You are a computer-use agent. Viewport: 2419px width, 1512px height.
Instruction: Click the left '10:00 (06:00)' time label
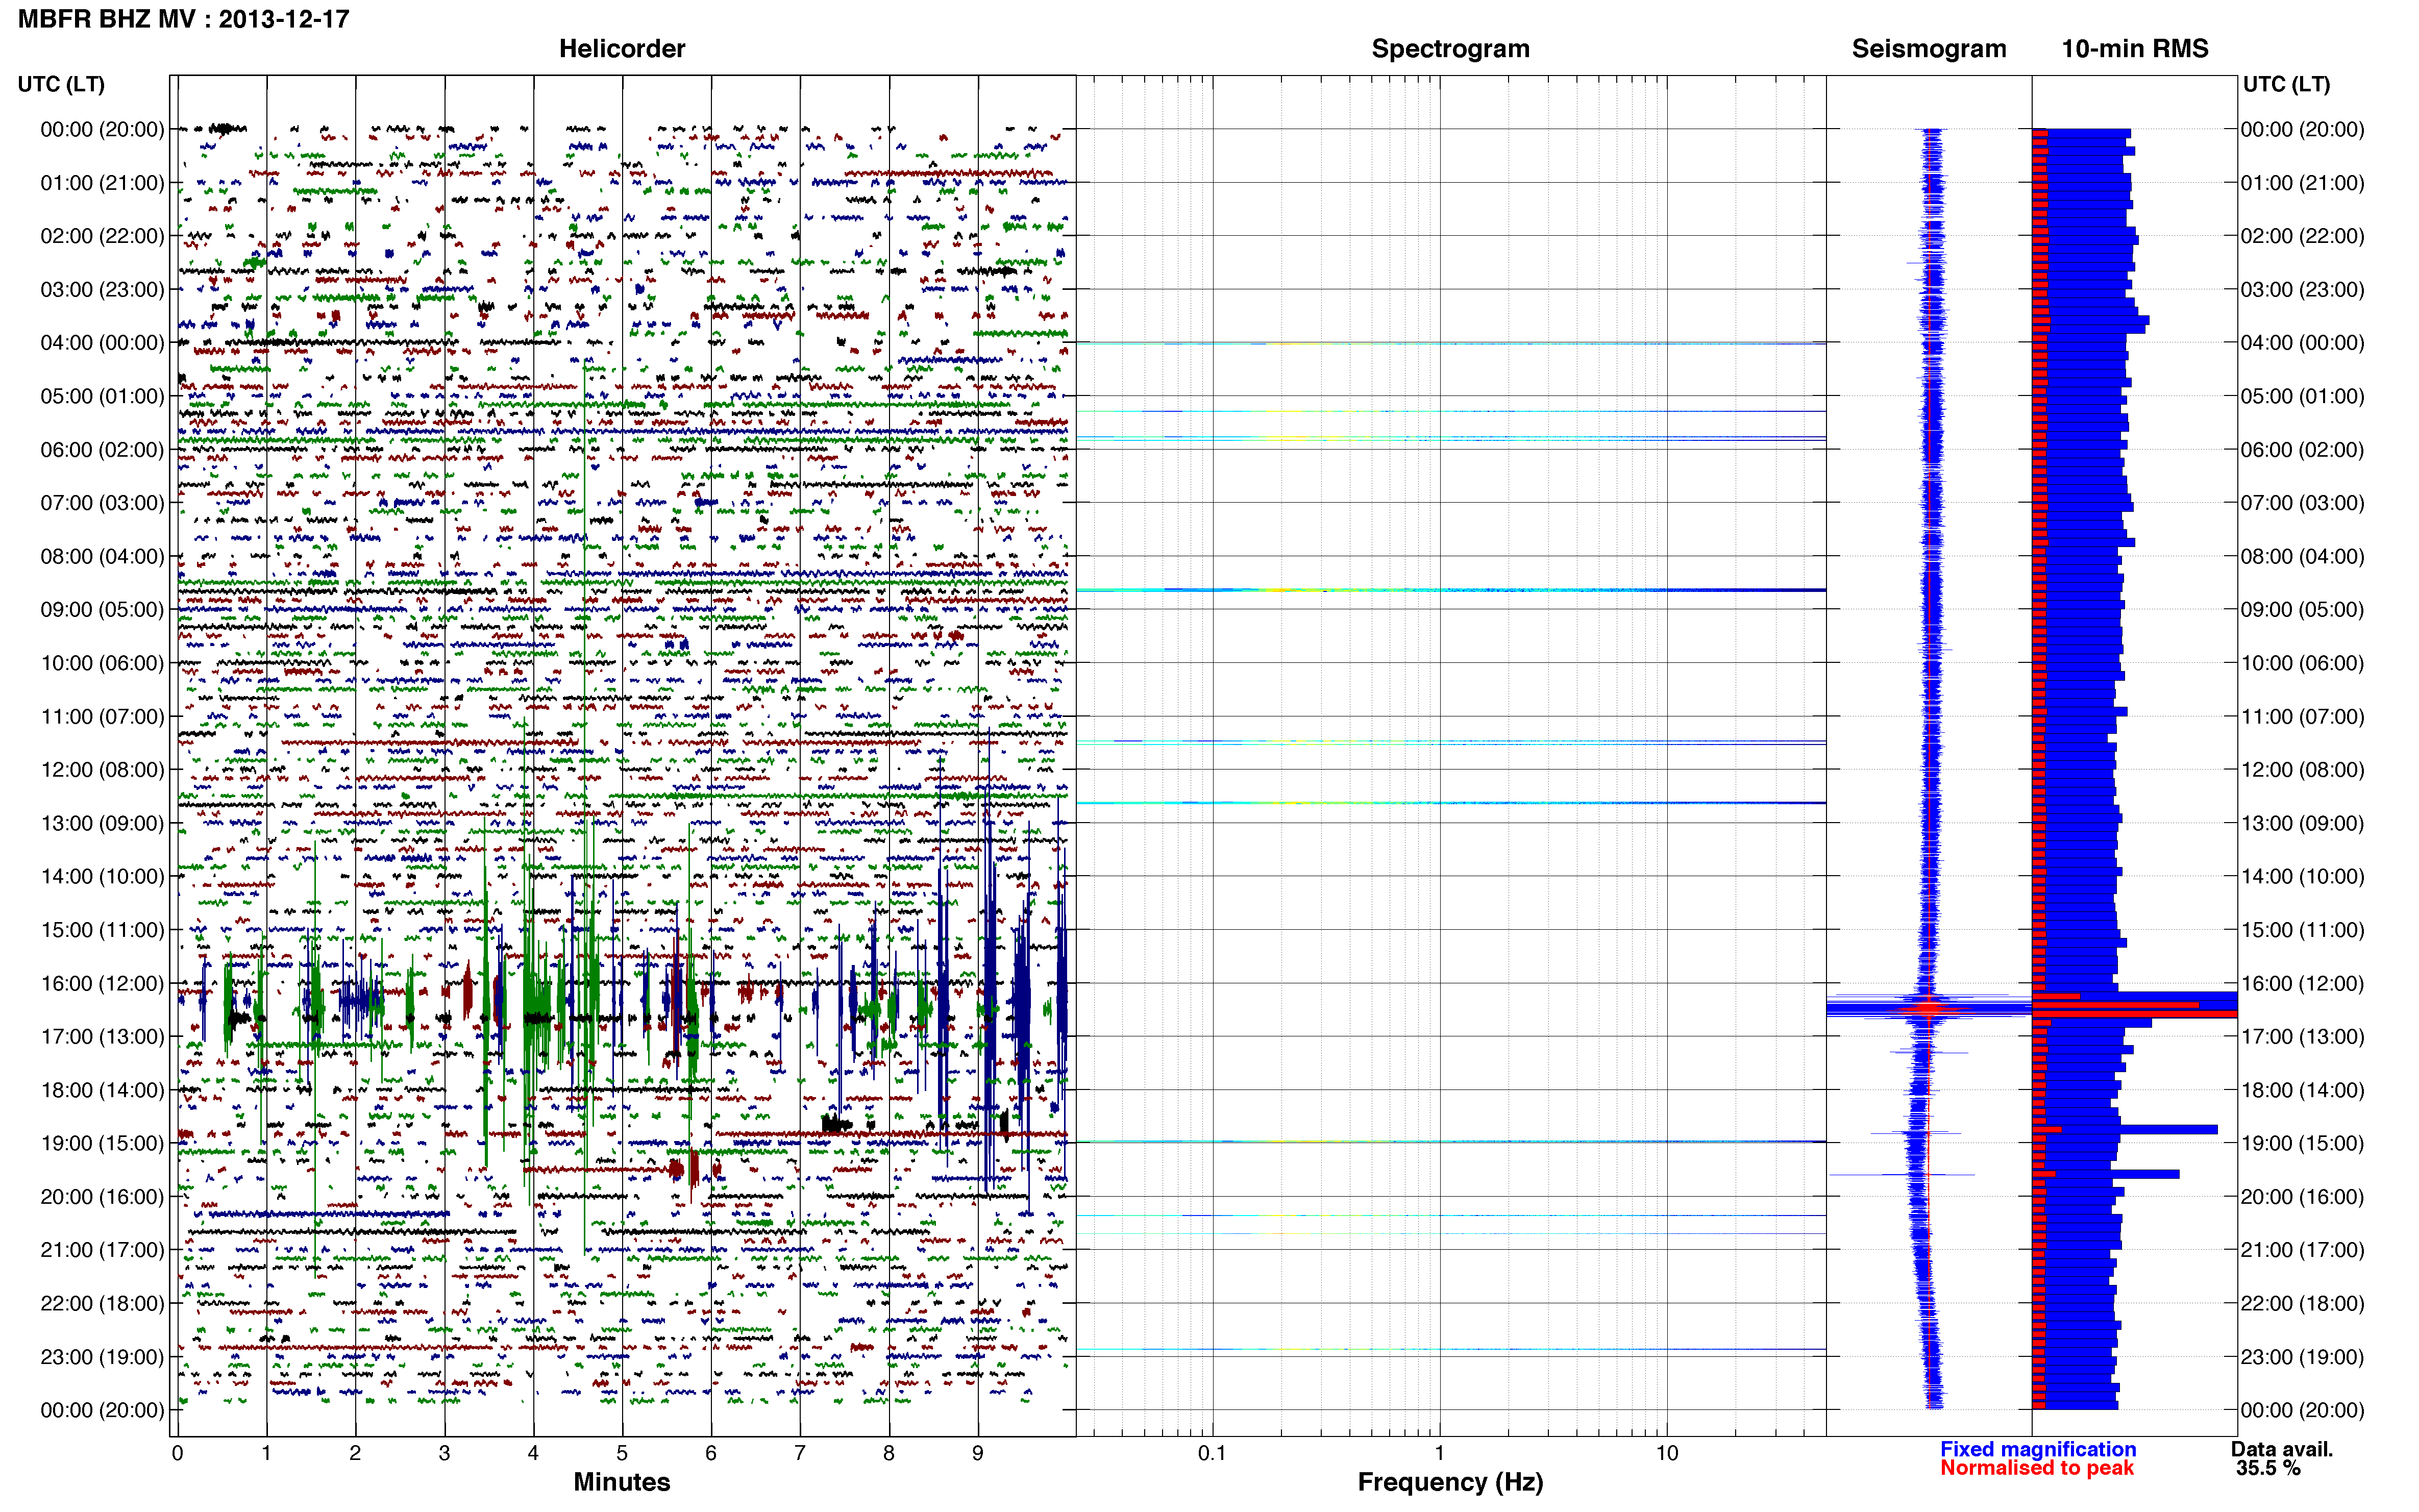click(x=102, y=663)
